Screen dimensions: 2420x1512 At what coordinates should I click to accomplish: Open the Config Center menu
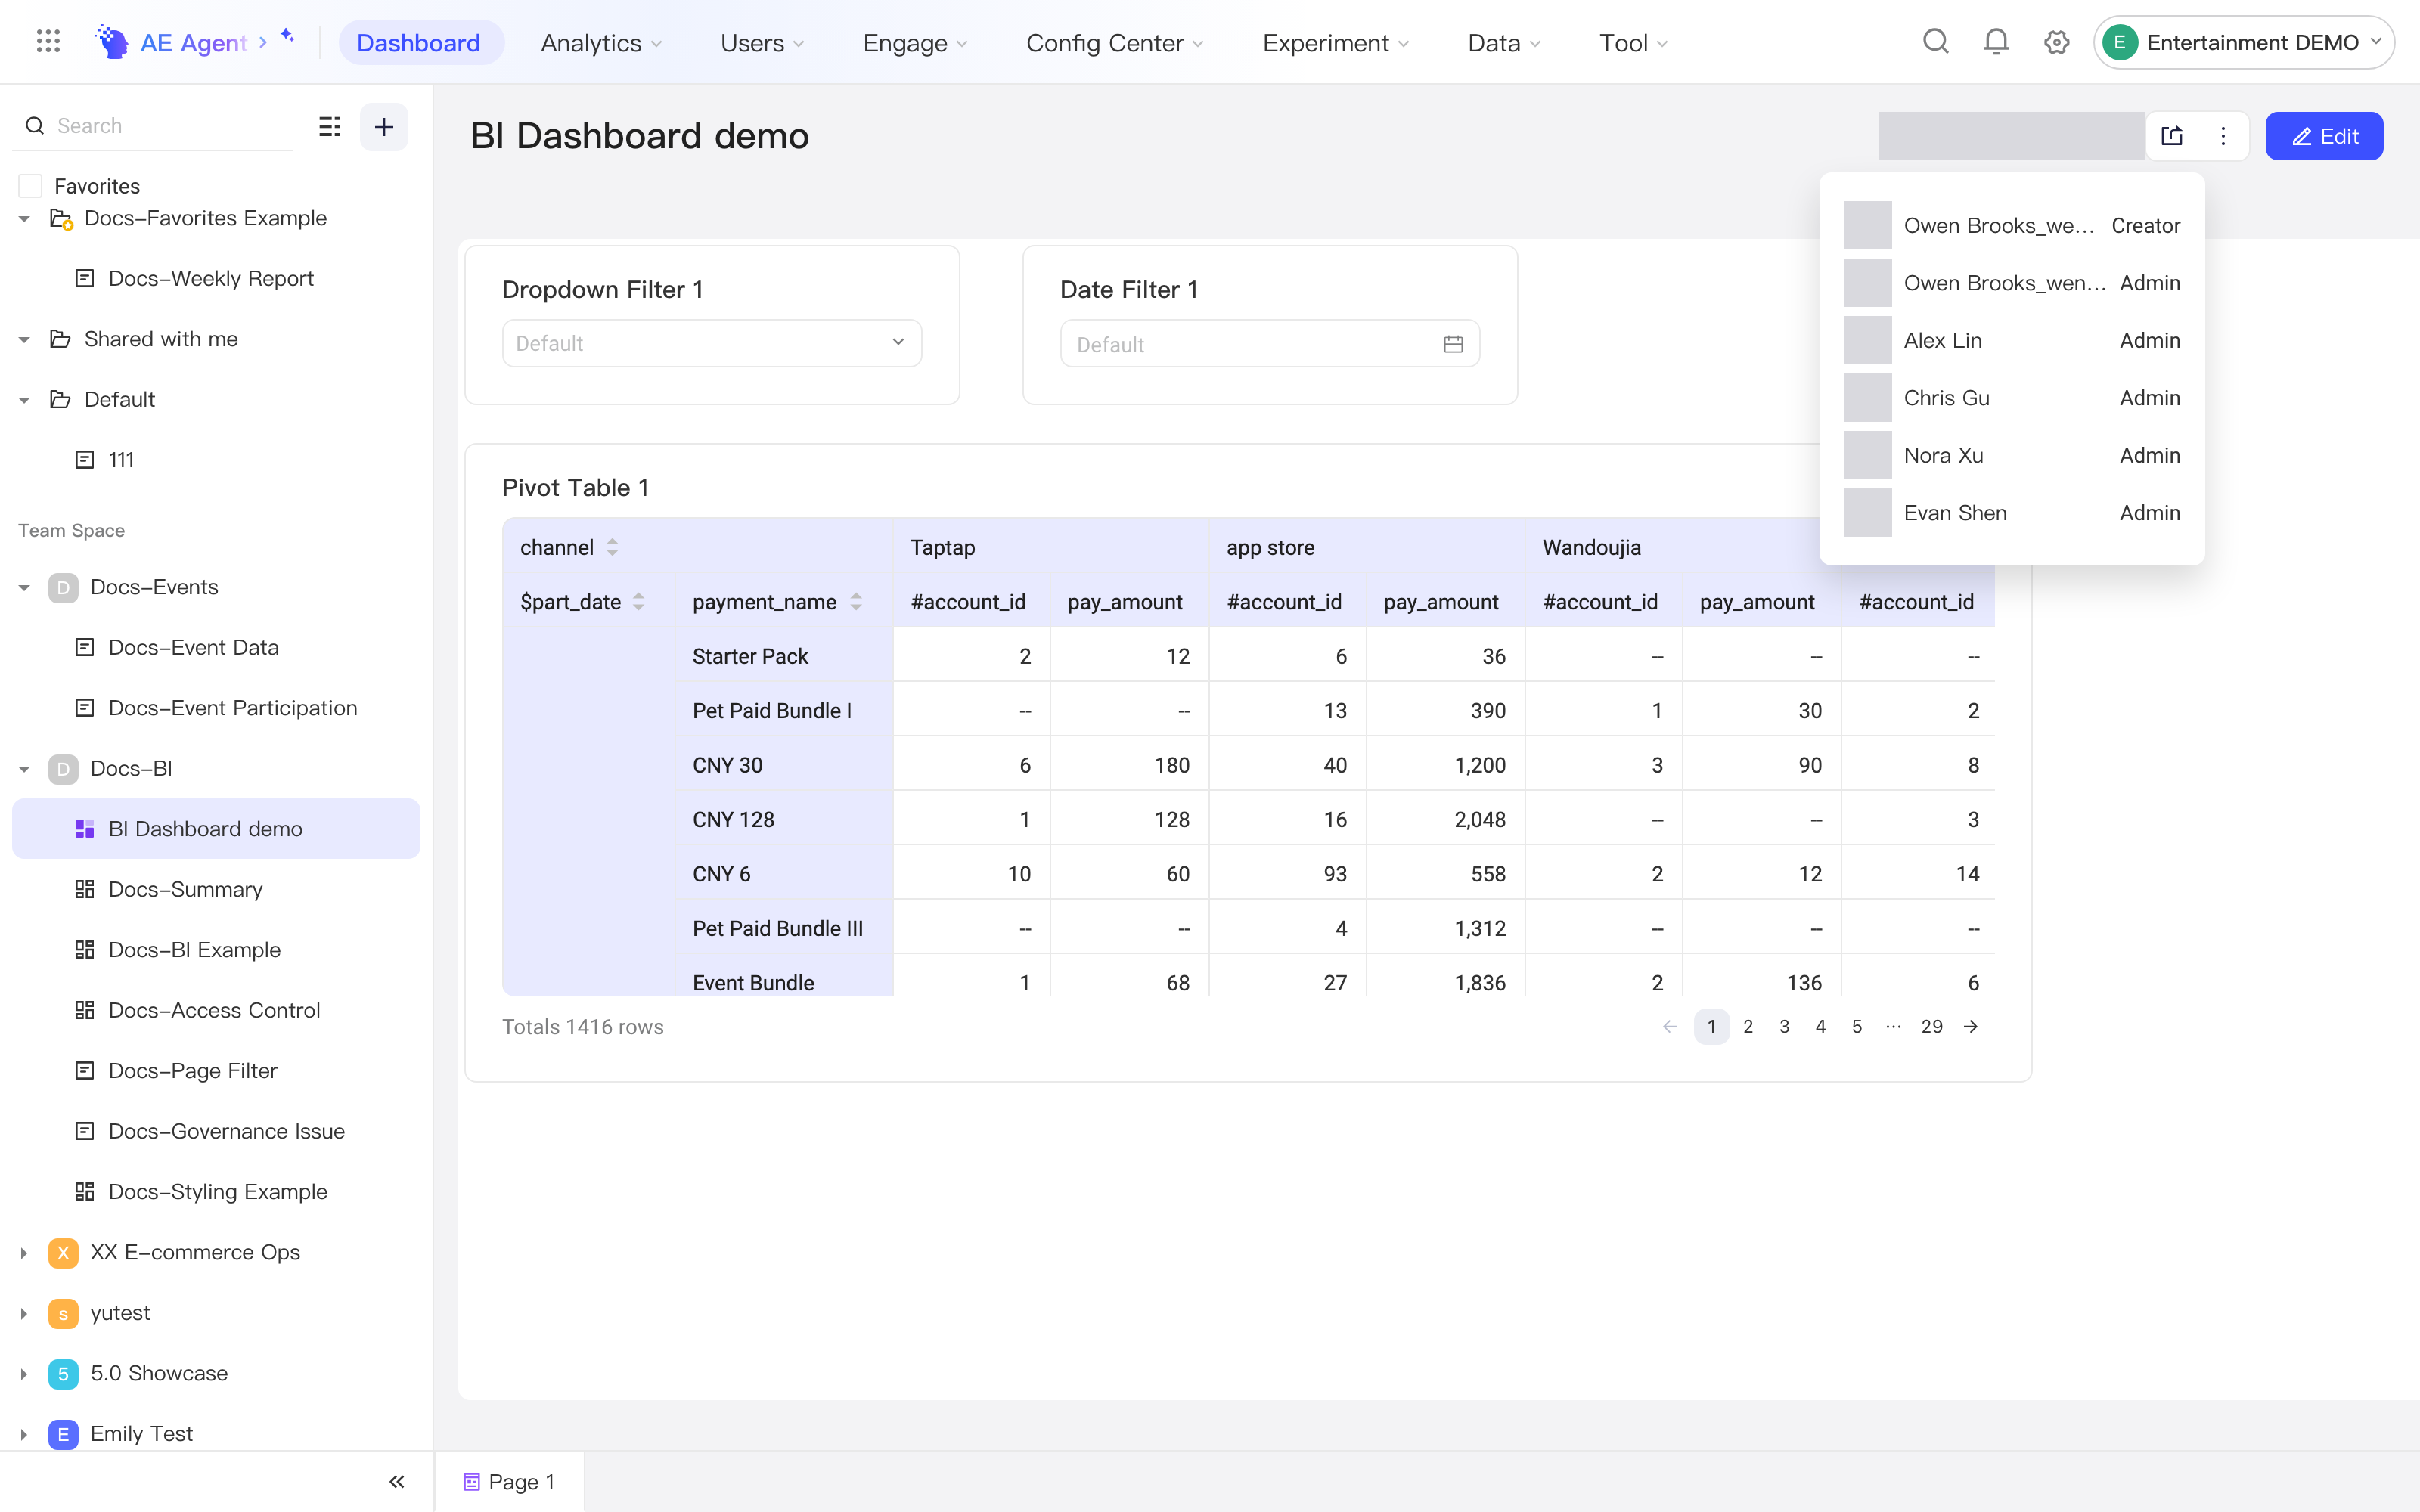click(x=1114, y=43)
